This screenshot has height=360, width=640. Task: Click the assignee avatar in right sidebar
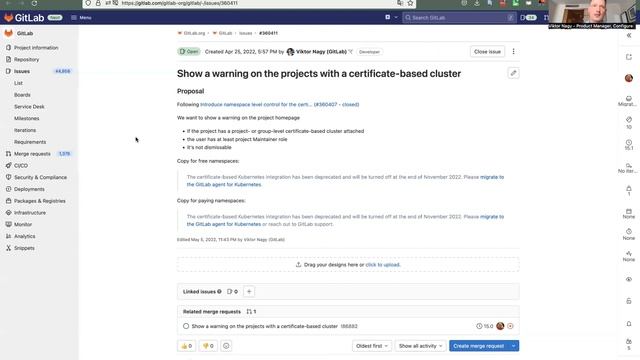click(x=629, y=78)
